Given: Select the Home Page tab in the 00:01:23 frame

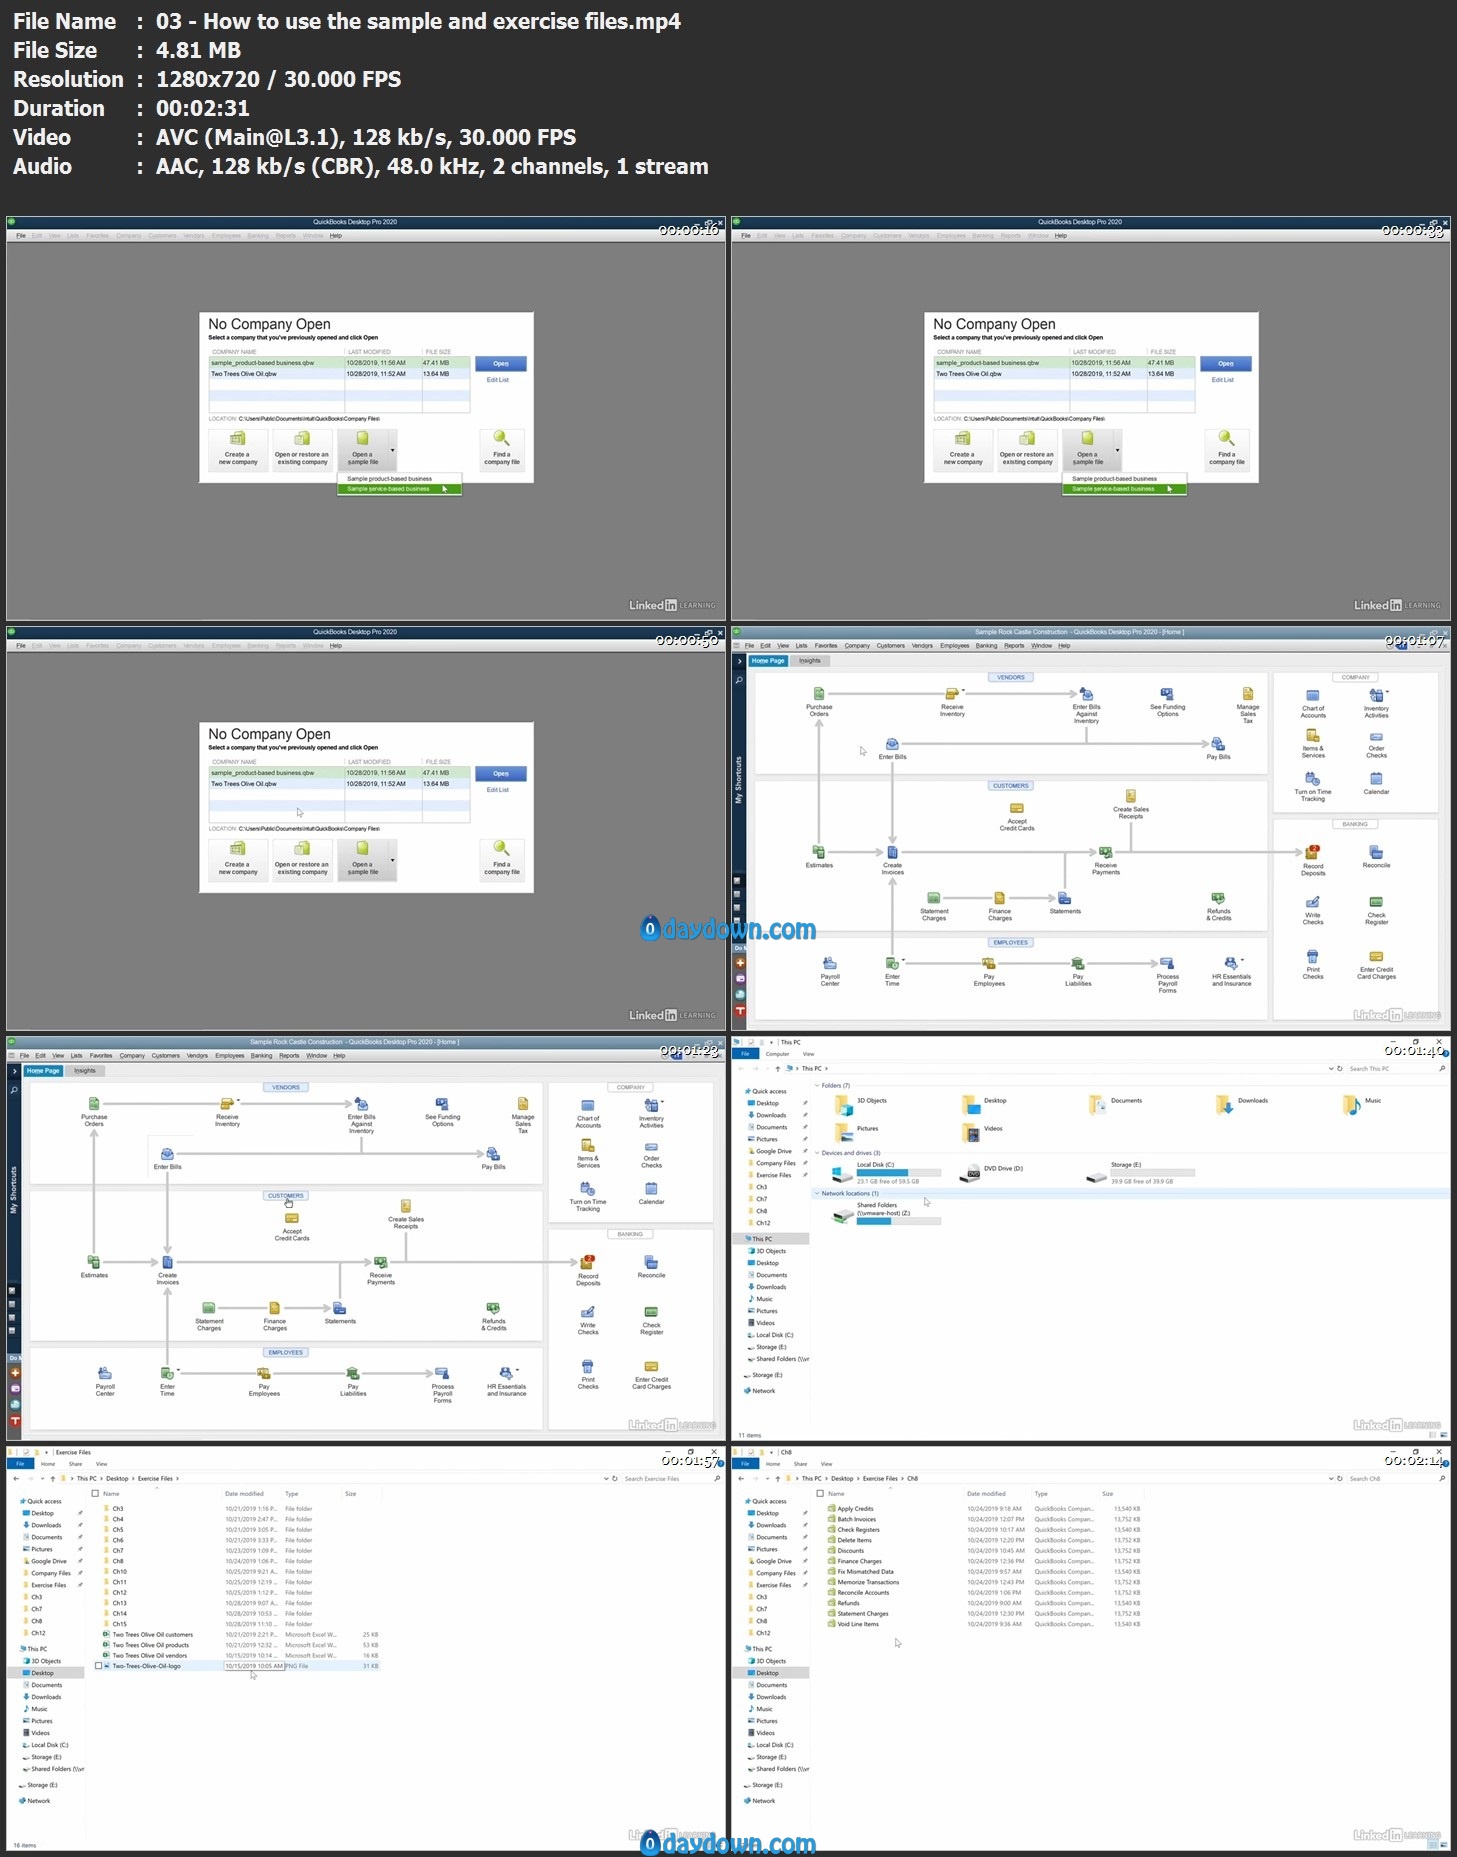Looking at the screenshot, I should [43, 1071].
